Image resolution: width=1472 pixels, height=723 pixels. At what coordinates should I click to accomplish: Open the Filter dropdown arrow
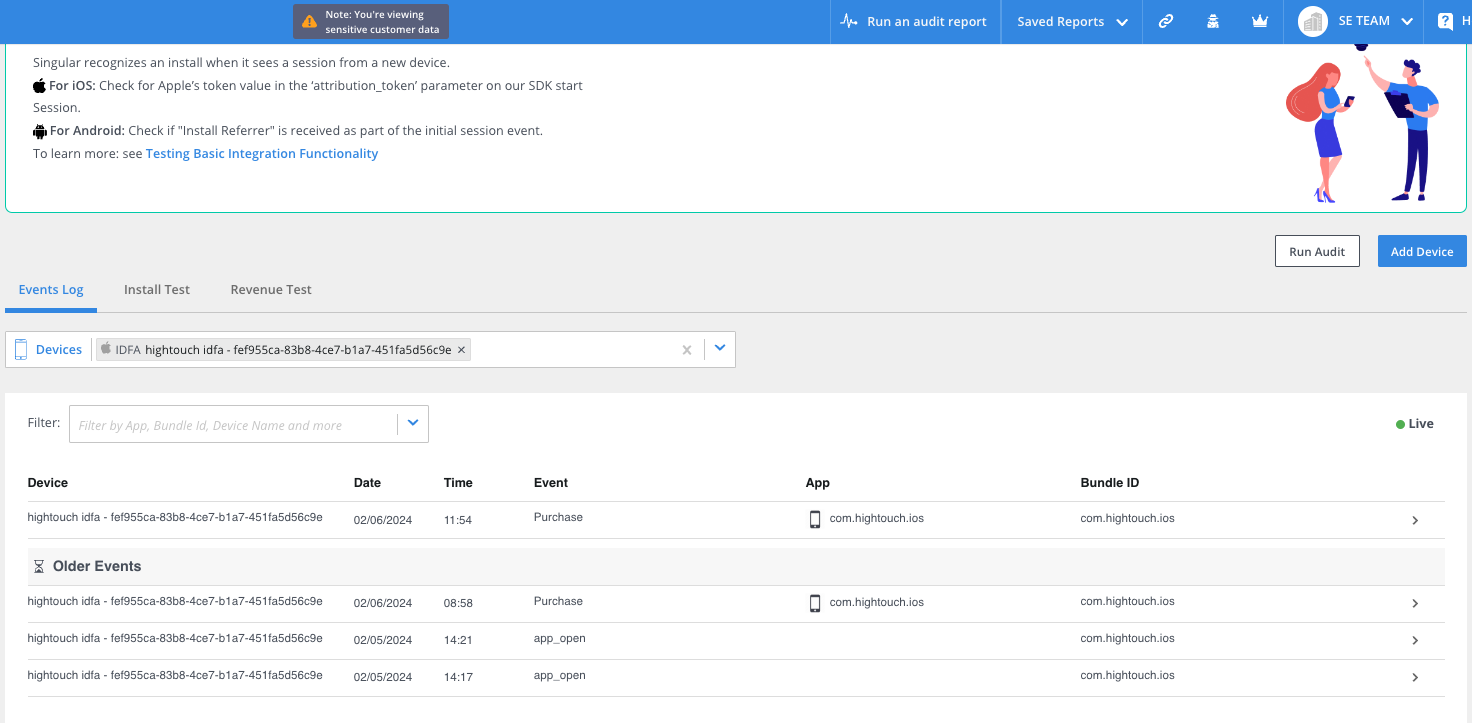413,424
